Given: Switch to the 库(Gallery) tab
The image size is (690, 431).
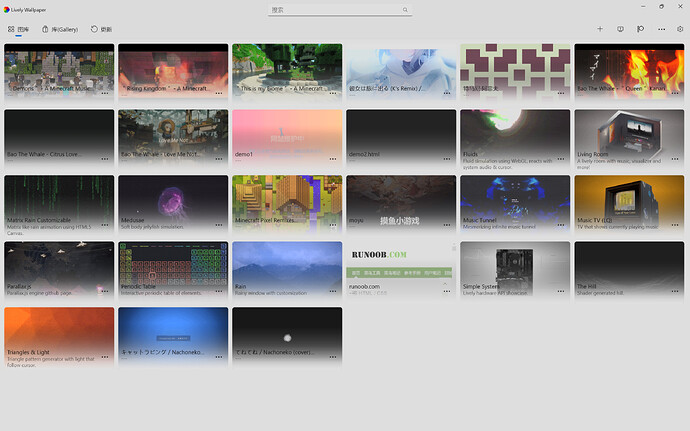Looking at the screenshot, I should (x=60, y=29).
